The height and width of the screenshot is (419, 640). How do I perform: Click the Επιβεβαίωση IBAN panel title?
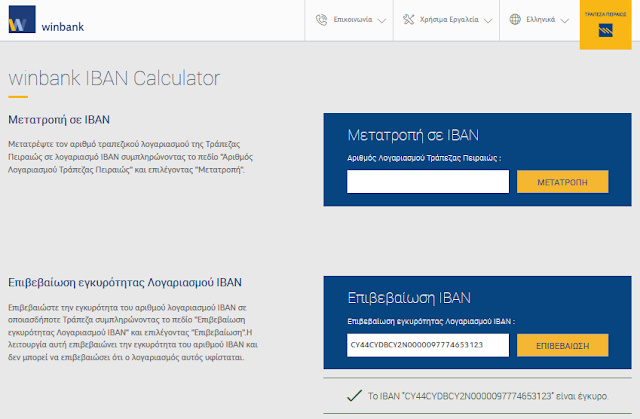point(409,298)
